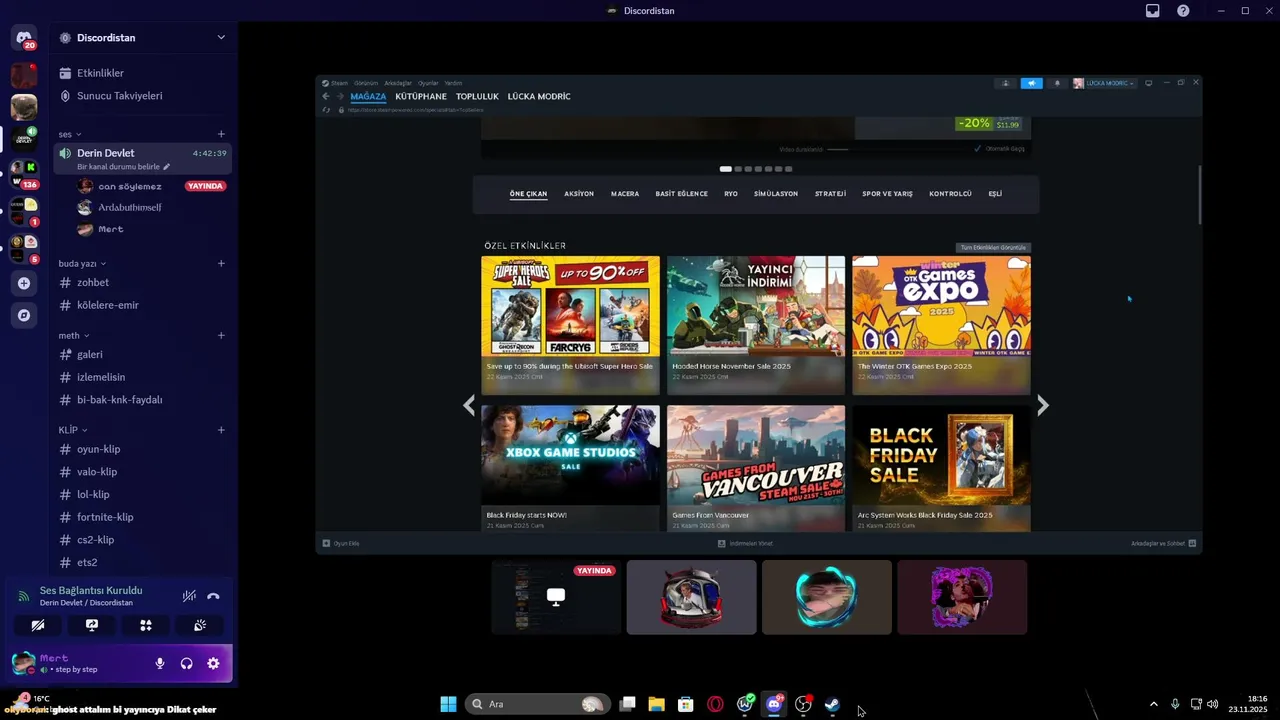1280x720 pixels.
Task: Collapse the buda yazı category
Action: tap(82, 263)
